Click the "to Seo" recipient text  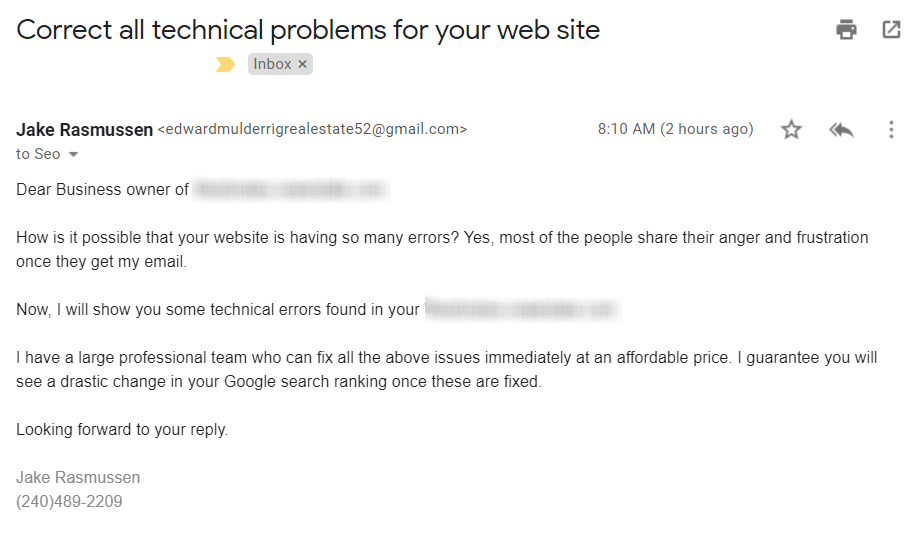click(x=38, y=154)
